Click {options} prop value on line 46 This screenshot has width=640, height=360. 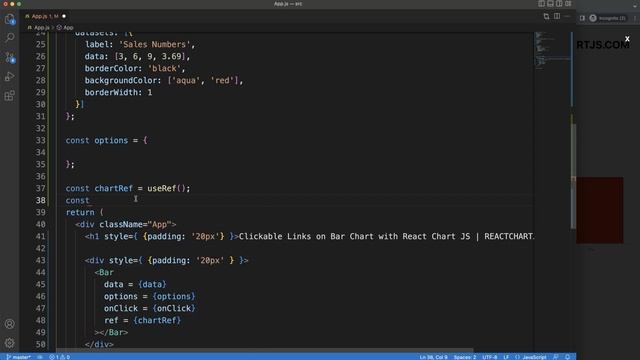pos(174,297)
